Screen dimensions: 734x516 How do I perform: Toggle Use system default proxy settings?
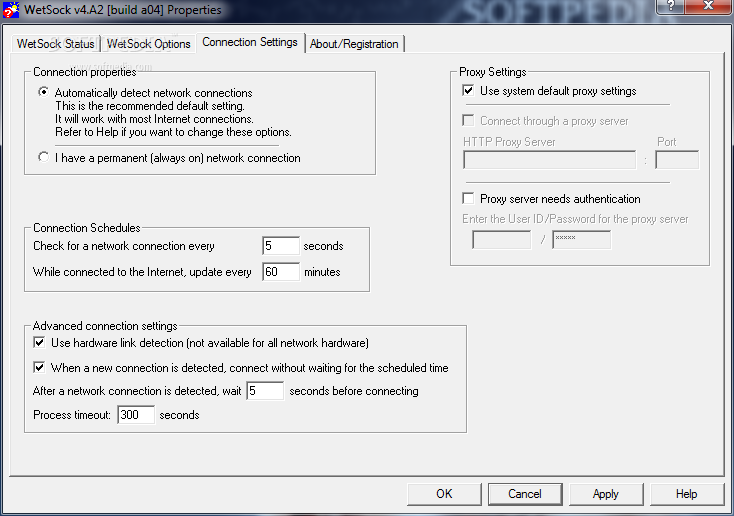[x=468, y=90]
